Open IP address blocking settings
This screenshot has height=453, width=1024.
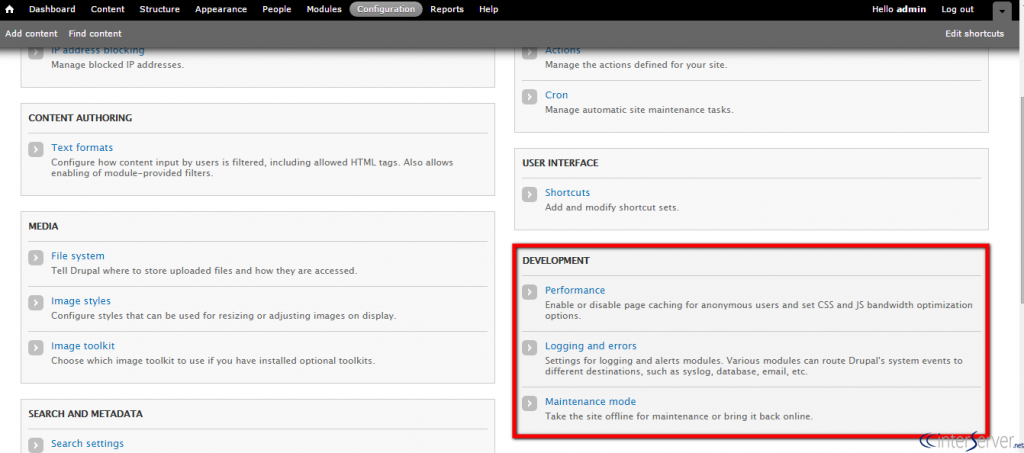[98, 50]
